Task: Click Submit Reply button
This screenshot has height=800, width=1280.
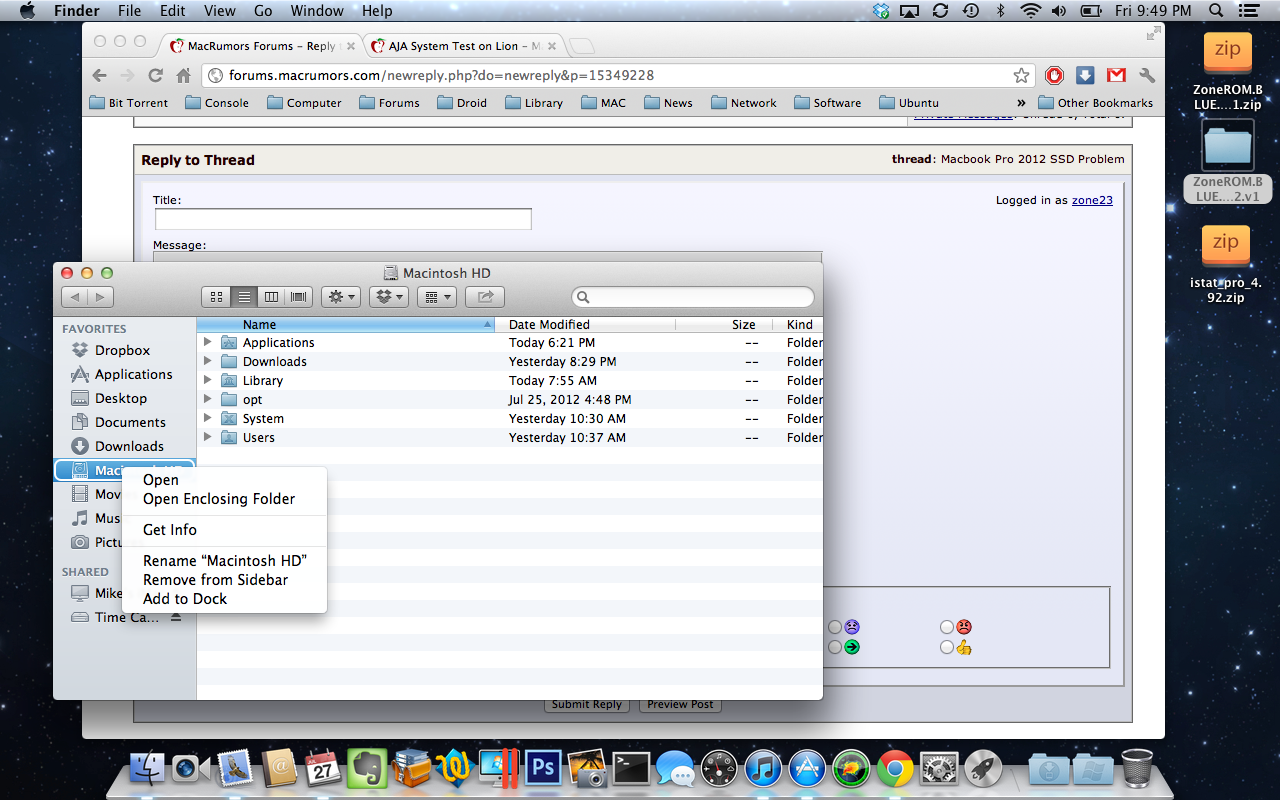Action: coord(587,704)
